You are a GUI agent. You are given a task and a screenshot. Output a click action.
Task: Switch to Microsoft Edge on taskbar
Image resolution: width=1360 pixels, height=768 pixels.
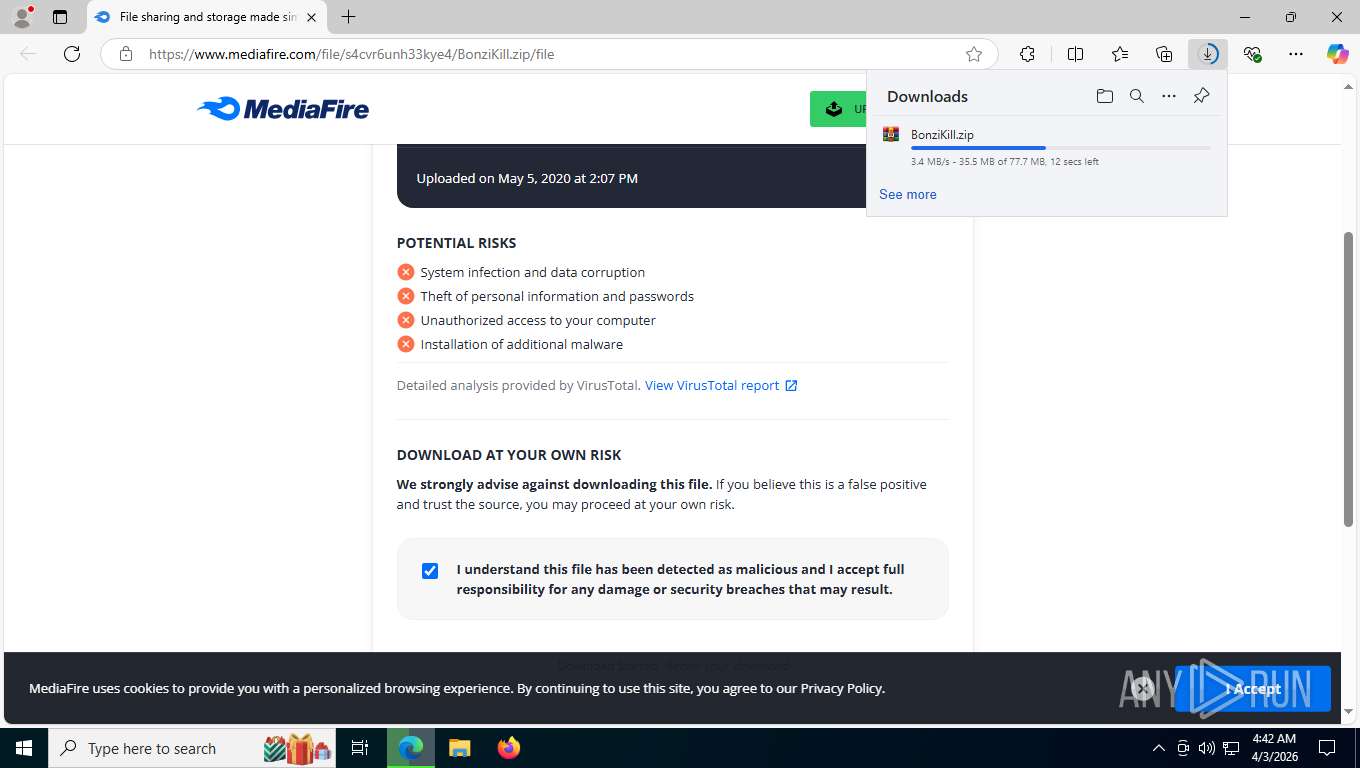click(411, 748)
